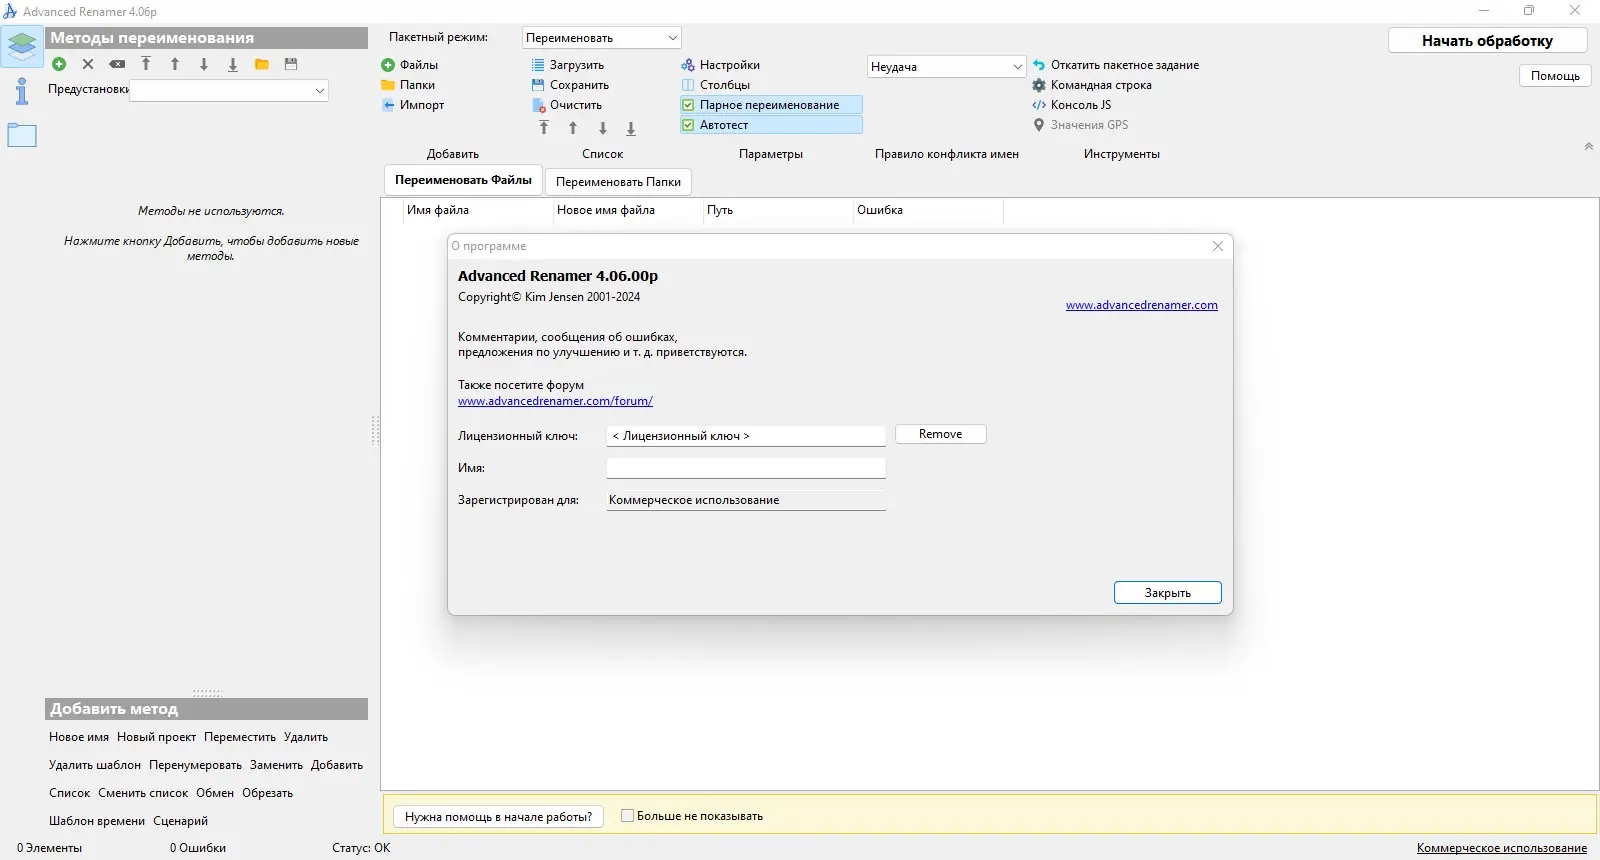
Task: Check the Больше не показывать box
Action: [628, 816]
